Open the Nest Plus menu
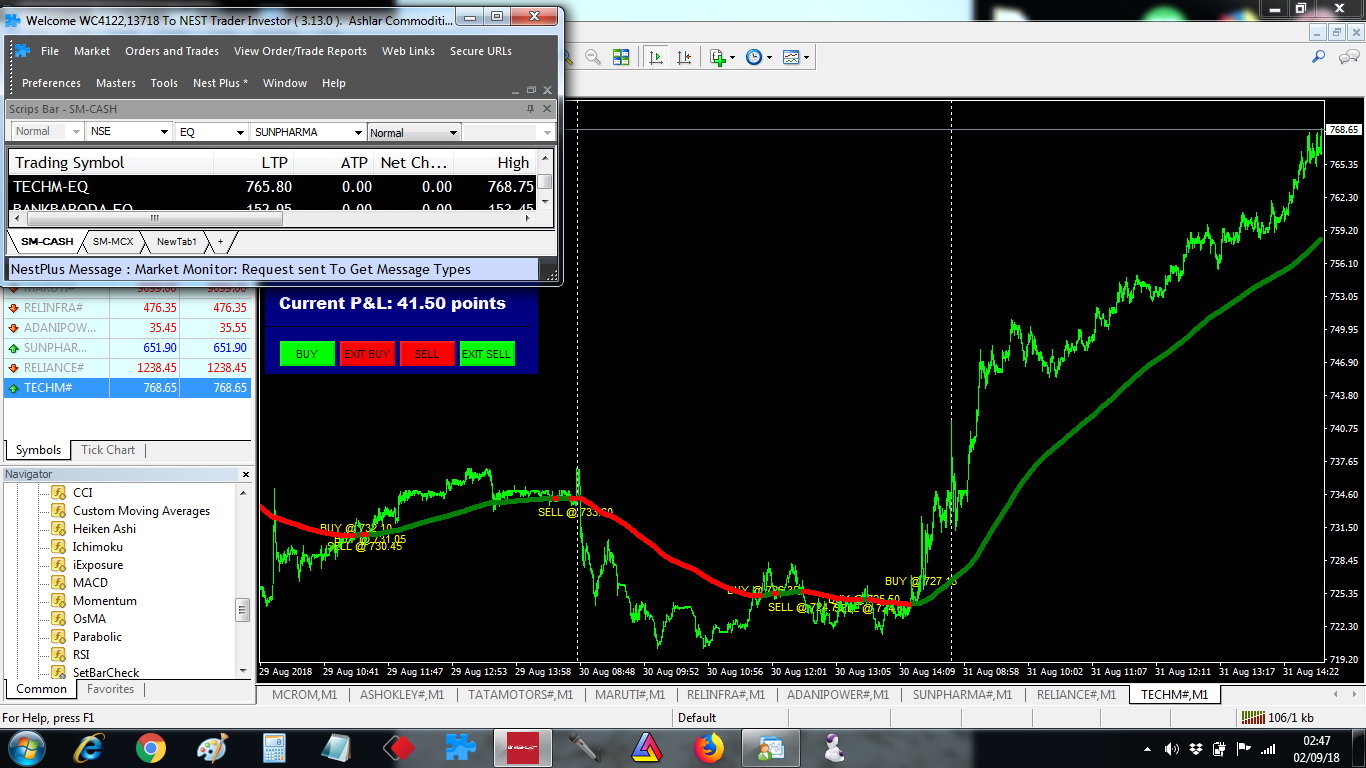 click(x=220, y=83)
